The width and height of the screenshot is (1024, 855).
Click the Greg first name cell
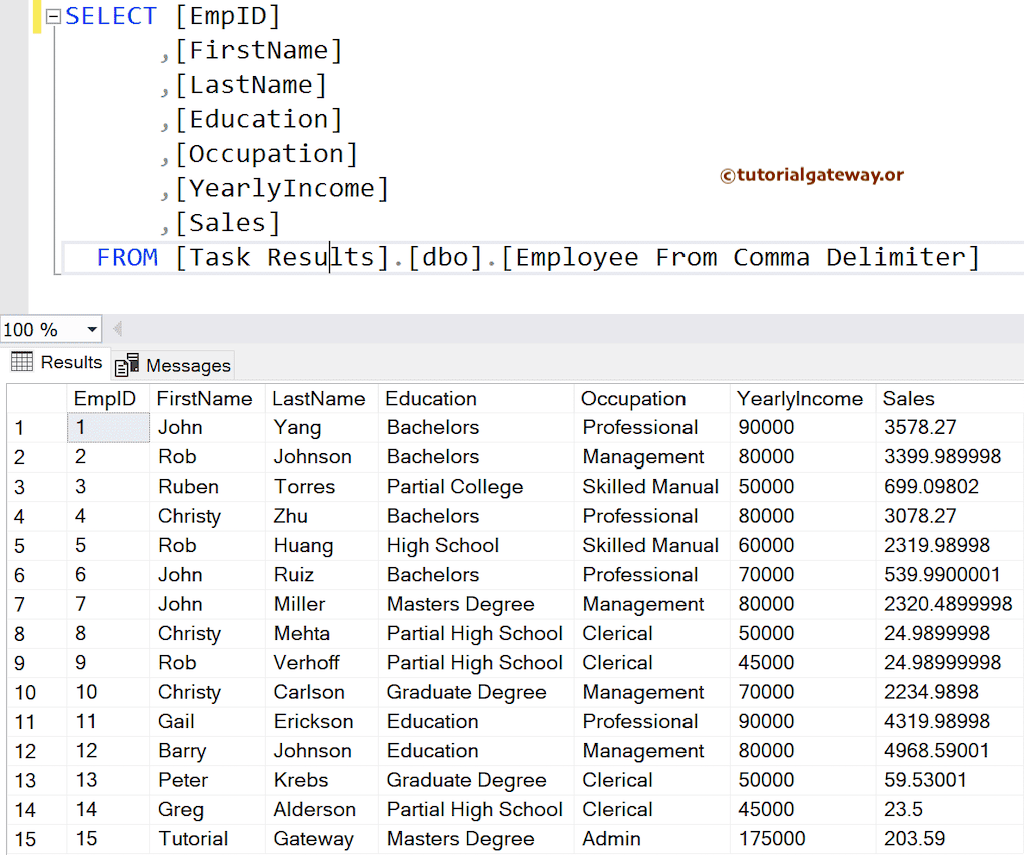click(207, 810)
